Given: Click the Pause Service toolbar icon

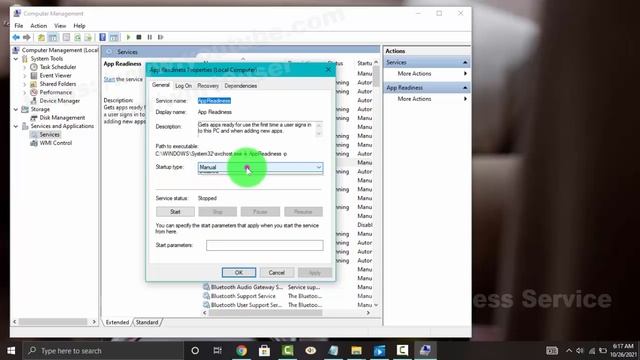Looking at the screenshot, I should point(149,38).
